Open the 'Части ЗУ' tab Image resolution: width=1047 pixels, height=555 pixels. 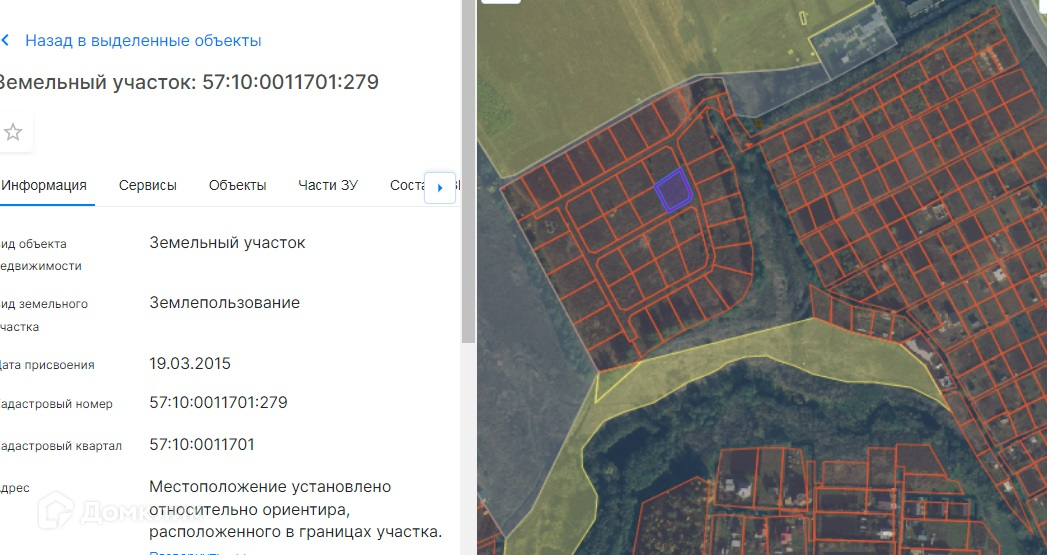[x=328, y=185]
